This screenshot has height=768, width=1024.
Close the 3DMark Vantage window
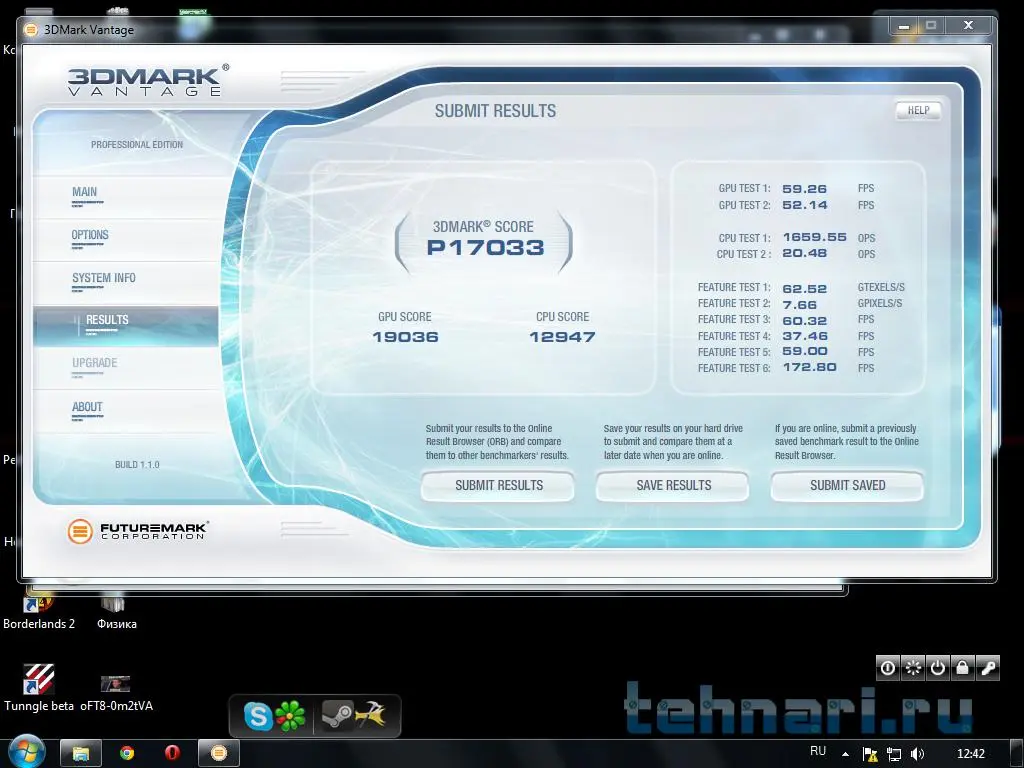click(969, 26)
